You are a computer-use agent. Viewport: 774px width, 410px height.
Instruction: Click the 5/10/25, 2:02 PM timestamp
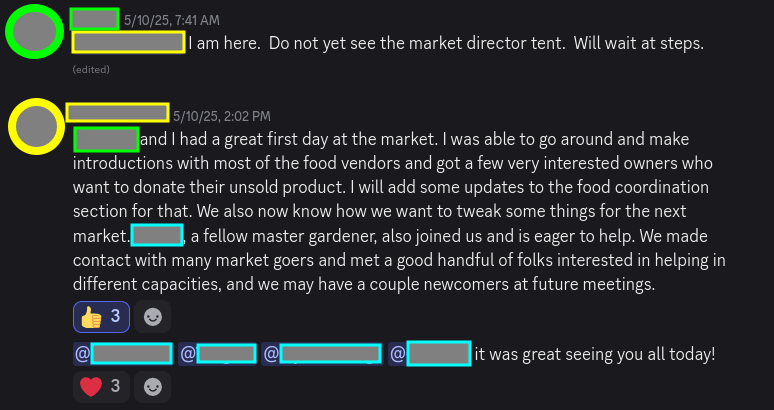click(x=221, y=115)
